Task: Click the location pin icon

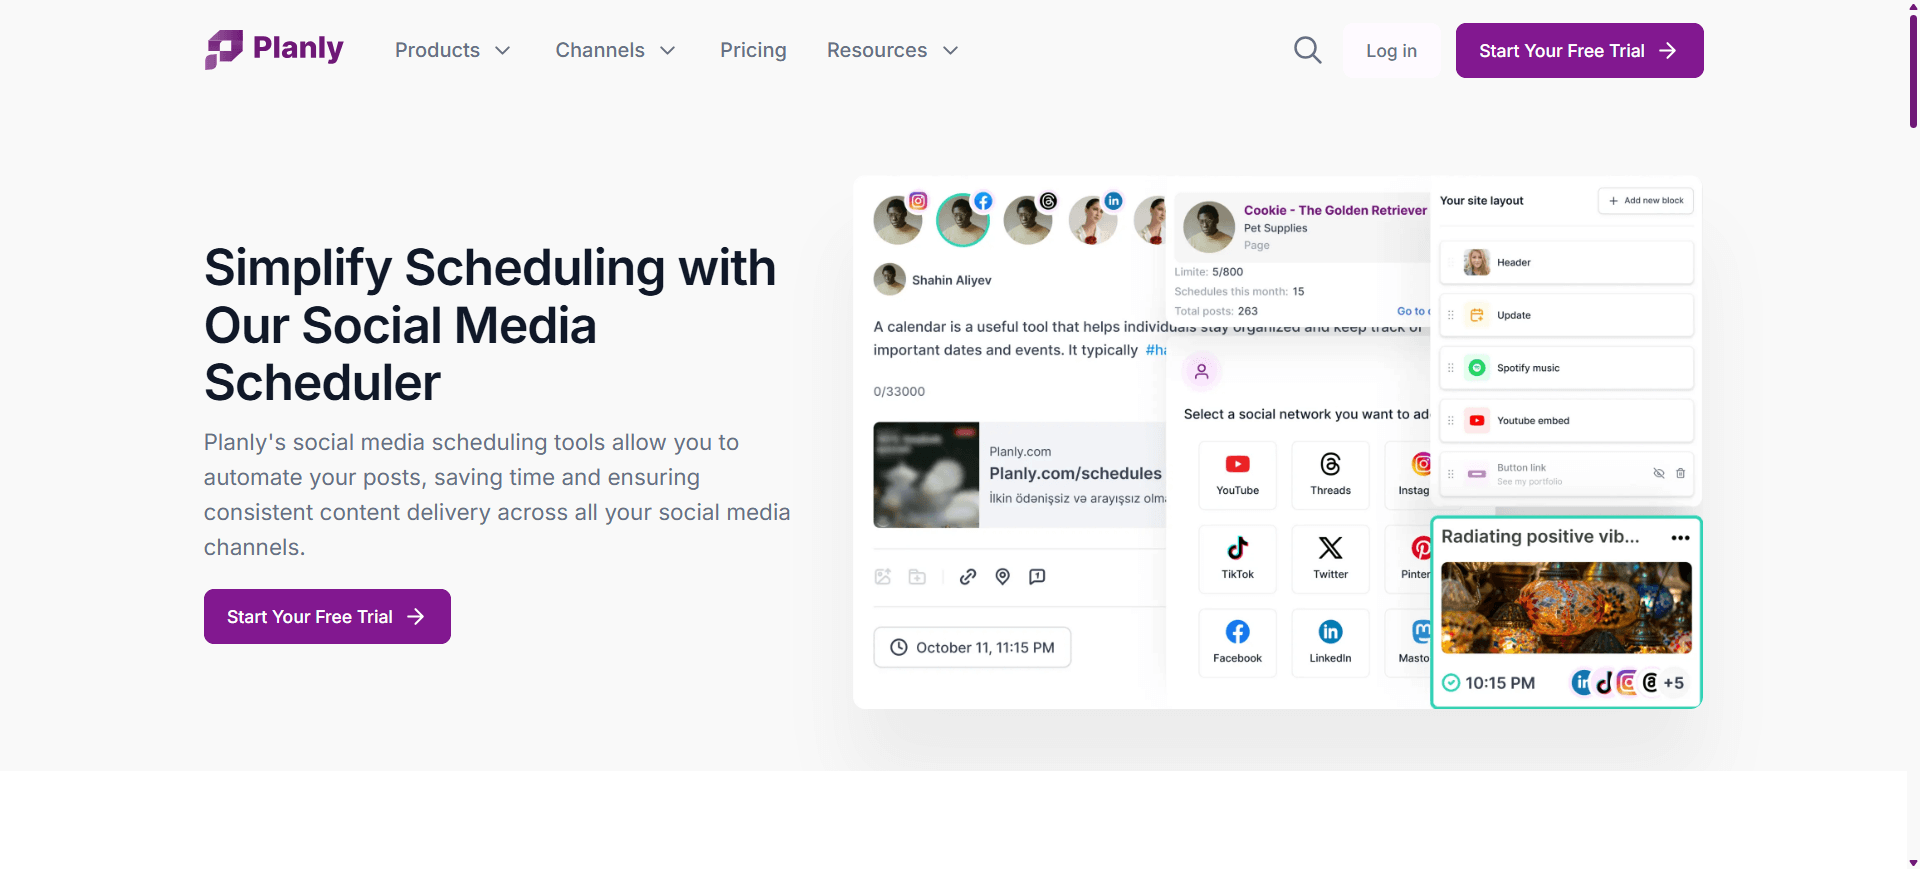Action: (x=1002, y=577)
